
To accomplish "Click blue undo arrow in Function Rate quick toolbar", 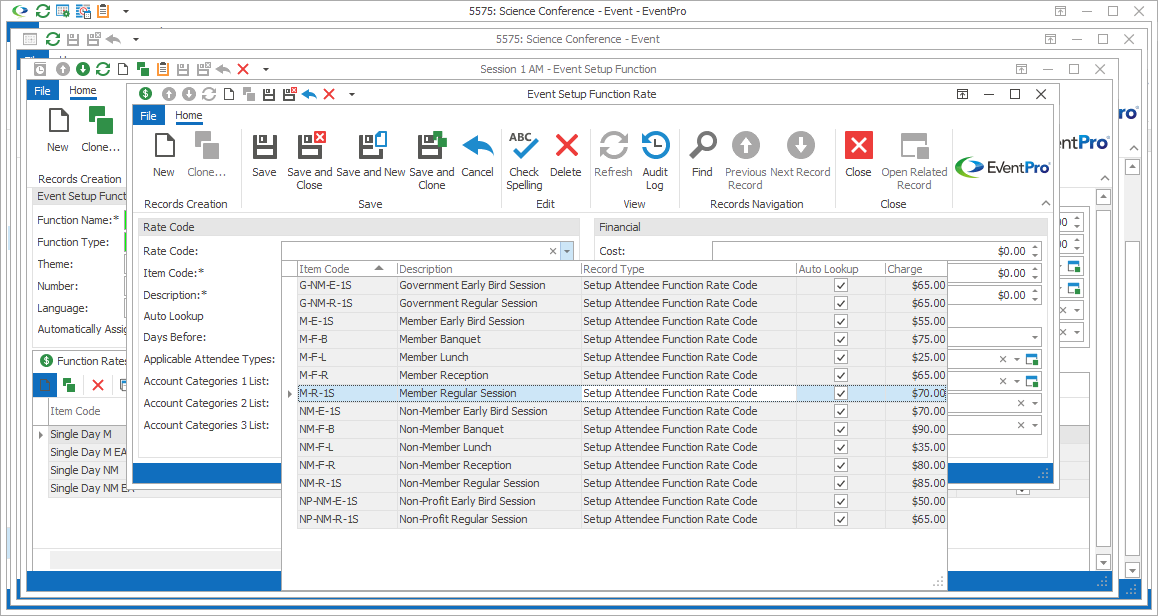I will click(x=309, y=94).
